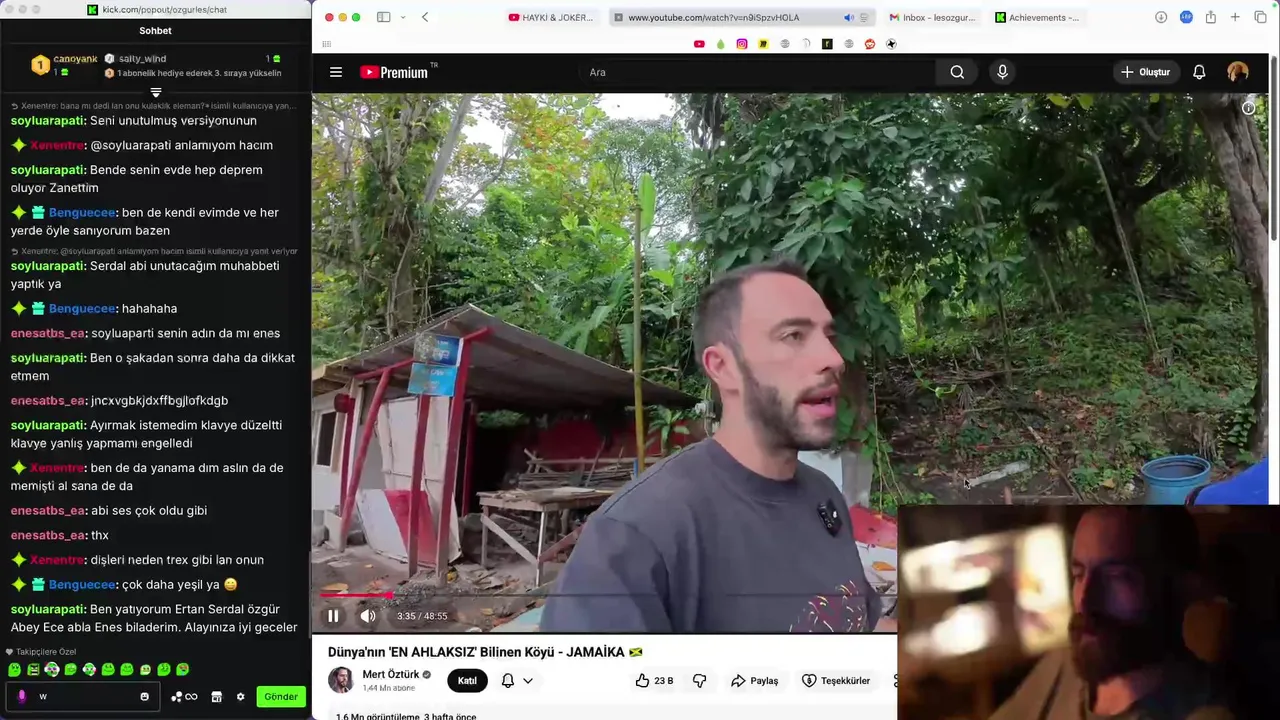Open the YouTube hamburger guide menu
Image resolution: width=1280 pixels, height=720 pixels.
click(x=336, y=72)
